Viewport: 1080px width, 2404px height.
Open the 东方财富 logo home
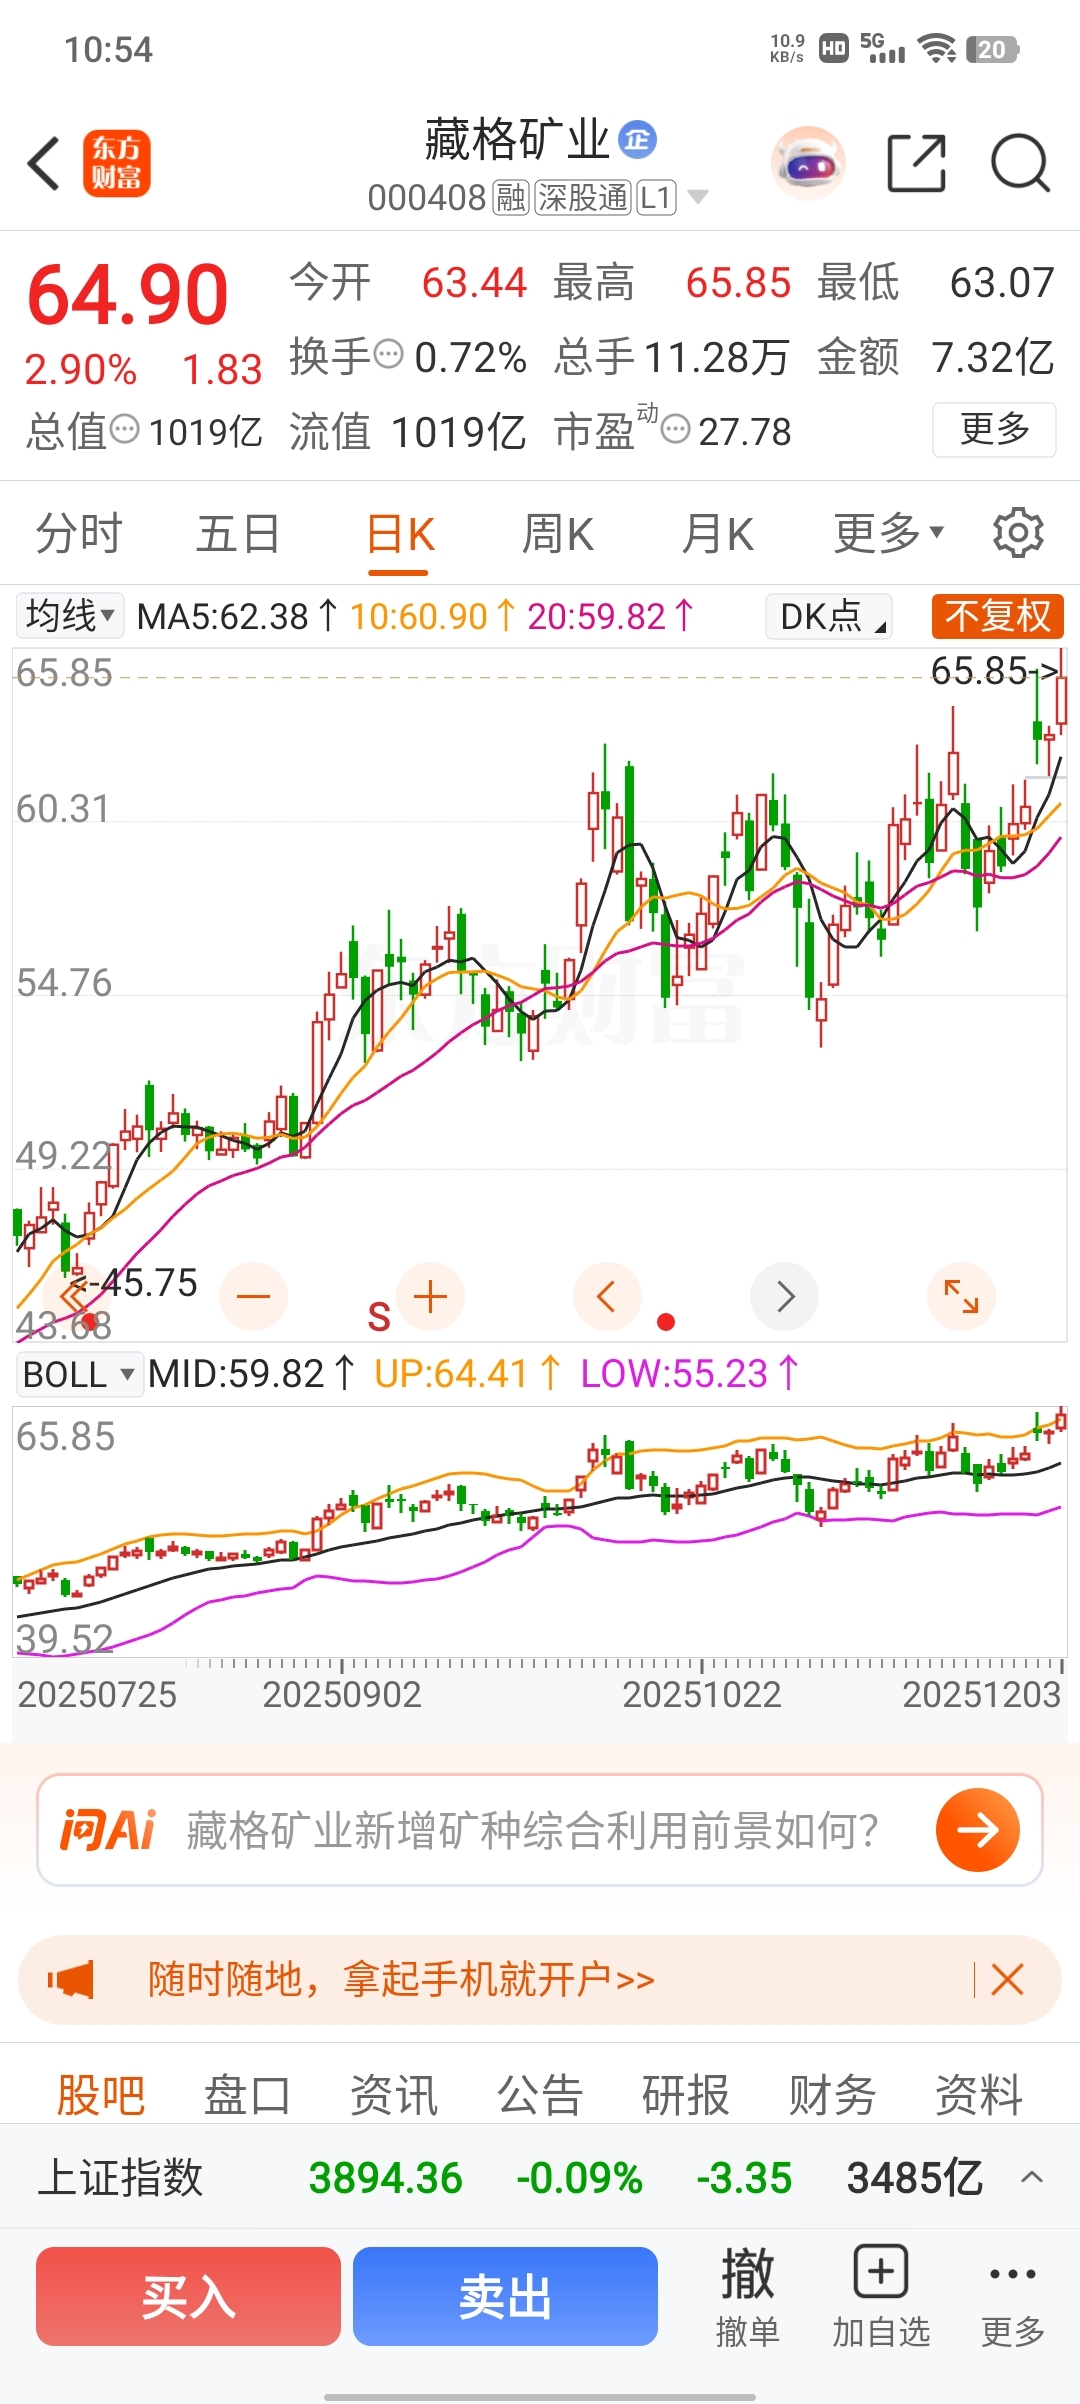(x=117, y=163)
